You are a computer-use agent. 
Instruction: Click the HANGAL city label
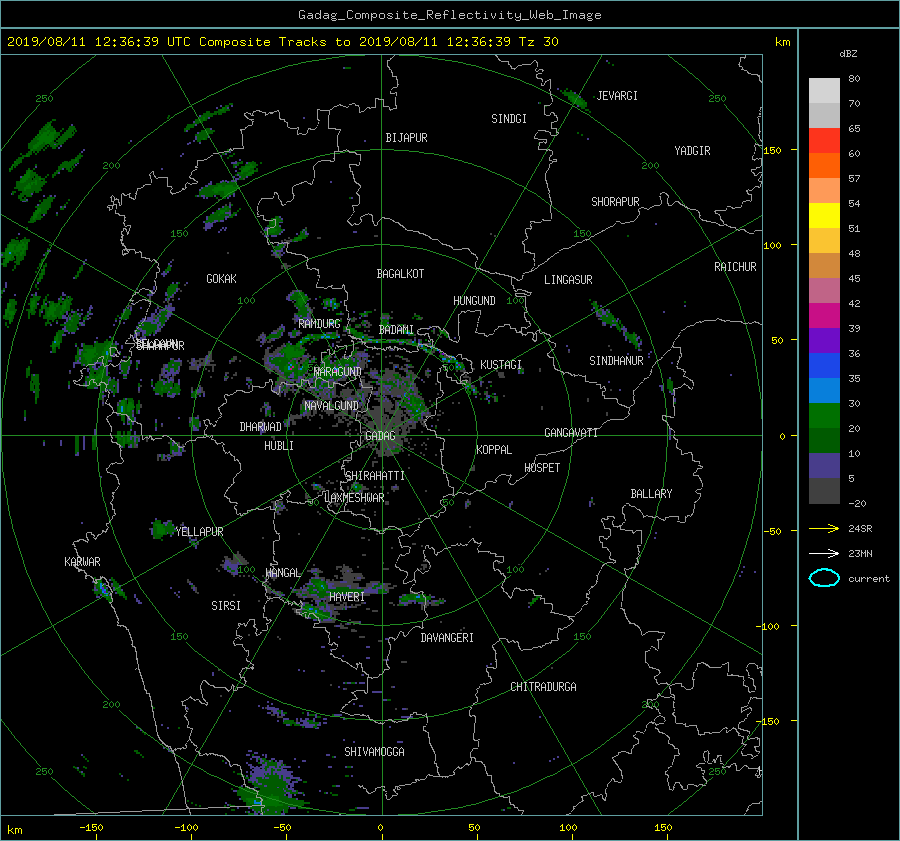tap(283, 573)
